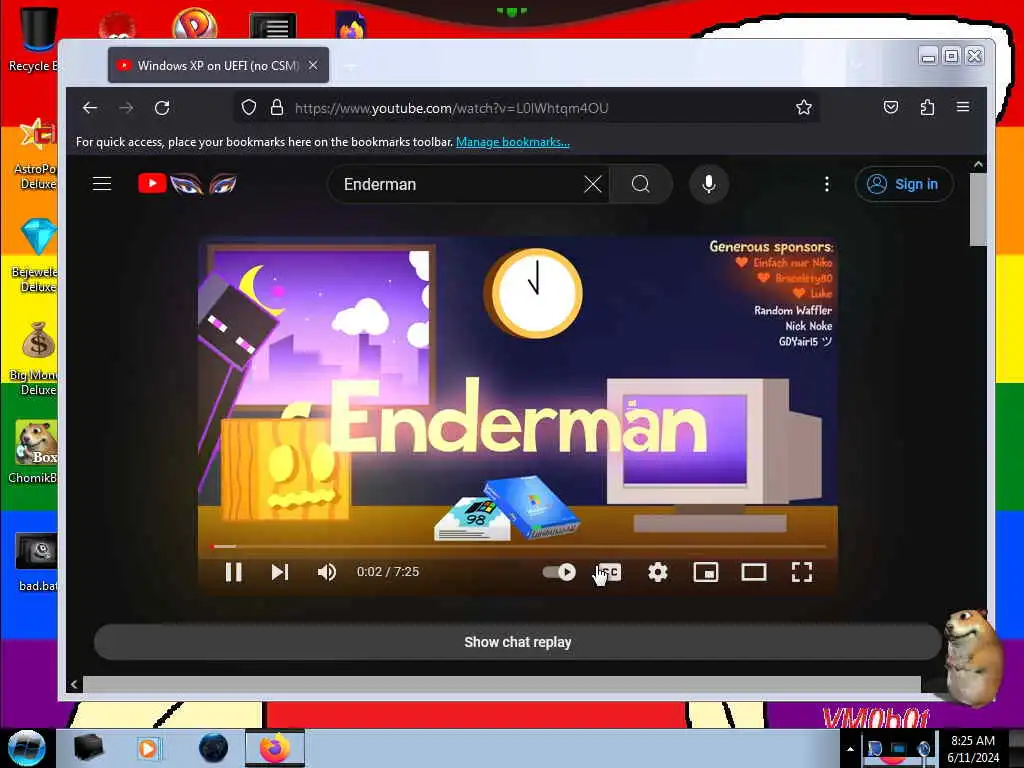Go back one page in Firefox
This screenshot has width=1024, height=768.
tap(90, 108)
